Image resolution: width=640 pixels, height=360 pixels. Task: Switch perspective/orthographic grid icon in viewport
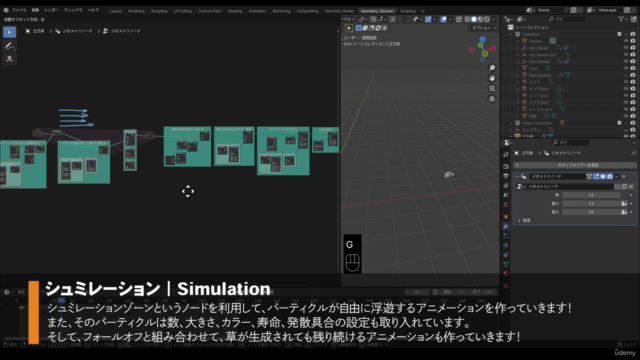coord(492,99)
